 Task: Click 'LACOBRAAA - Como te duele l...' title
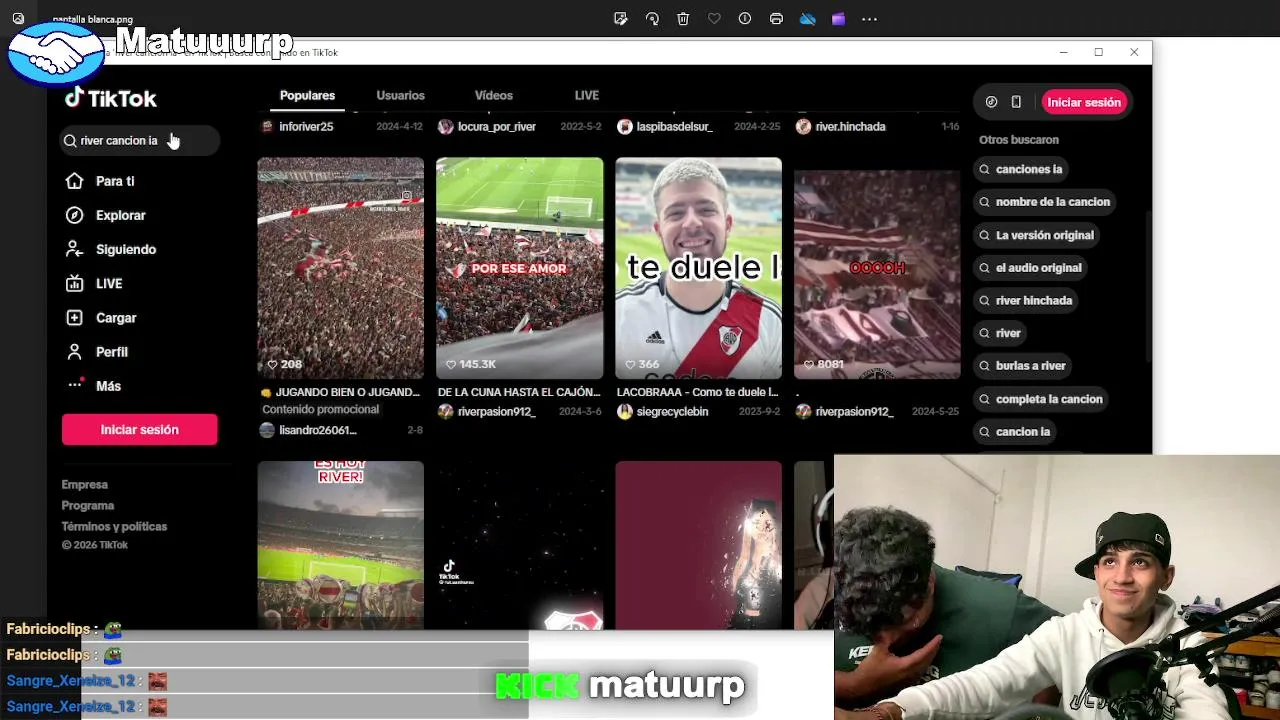point(697,393)
